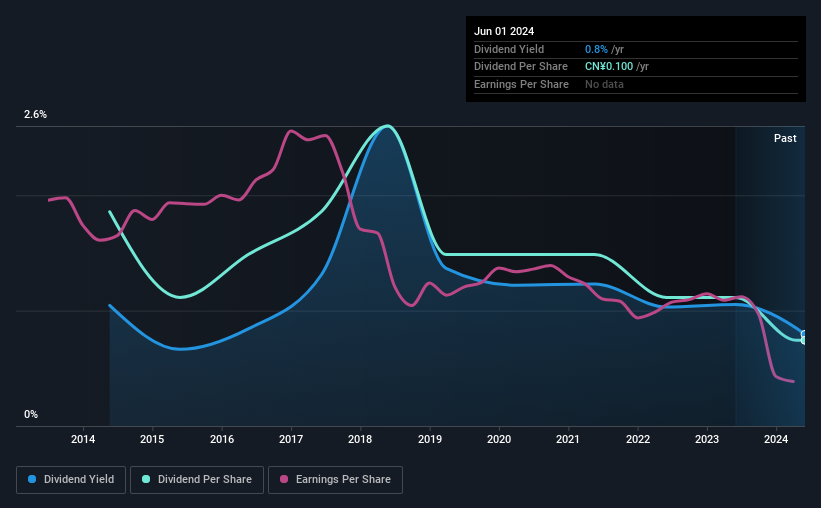Click the teal Dividend Per Share legend dot
Image resolution: width=821 pixels, height=508 pixels.
click(146, 479)
